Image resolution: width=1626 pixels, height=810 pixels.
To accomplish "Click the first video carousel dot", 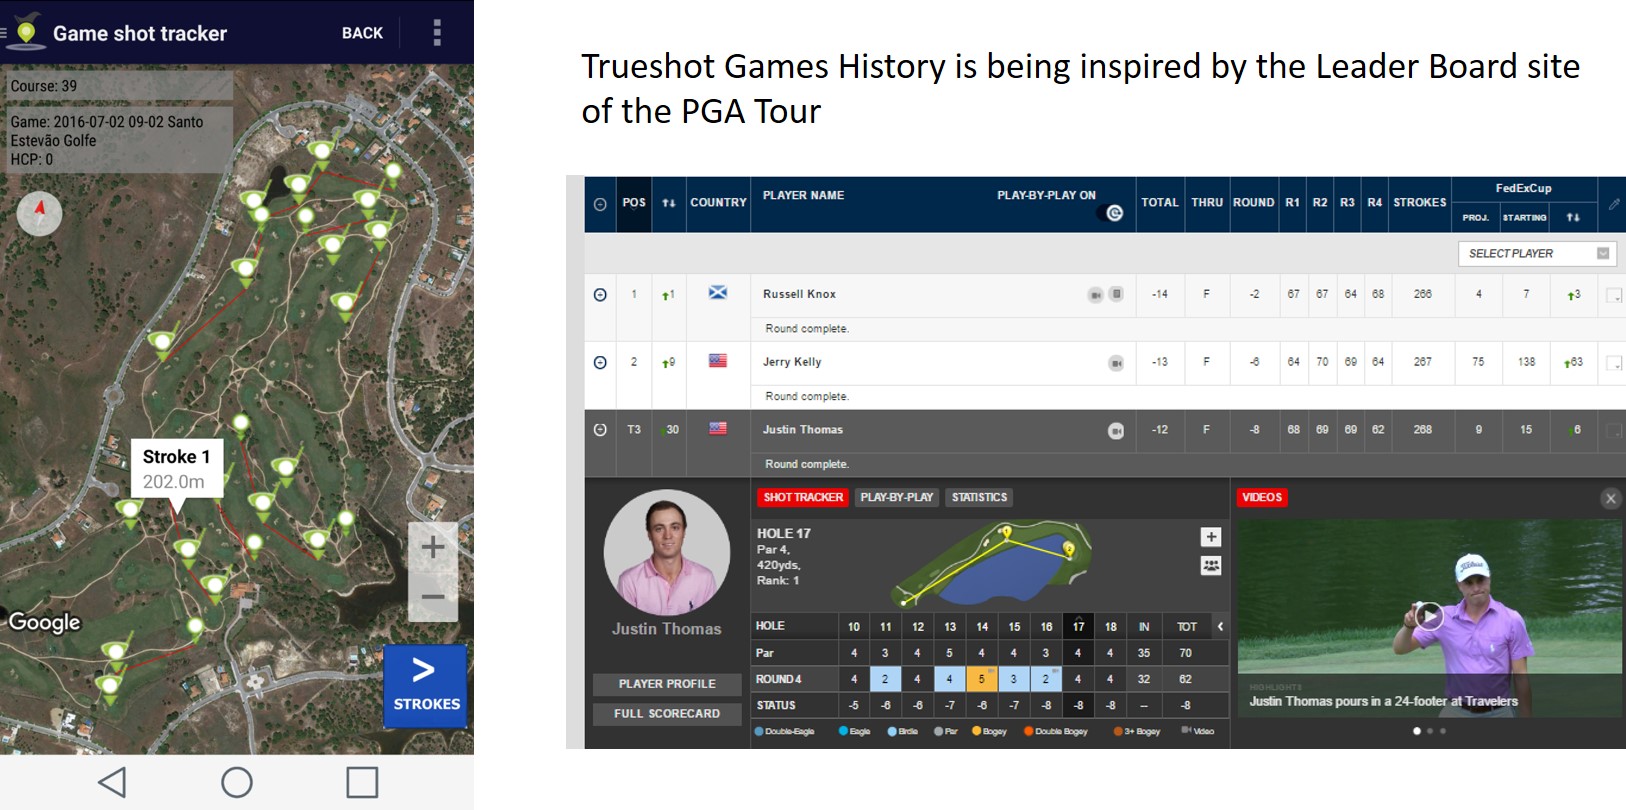I will [x=1417, y=731].
